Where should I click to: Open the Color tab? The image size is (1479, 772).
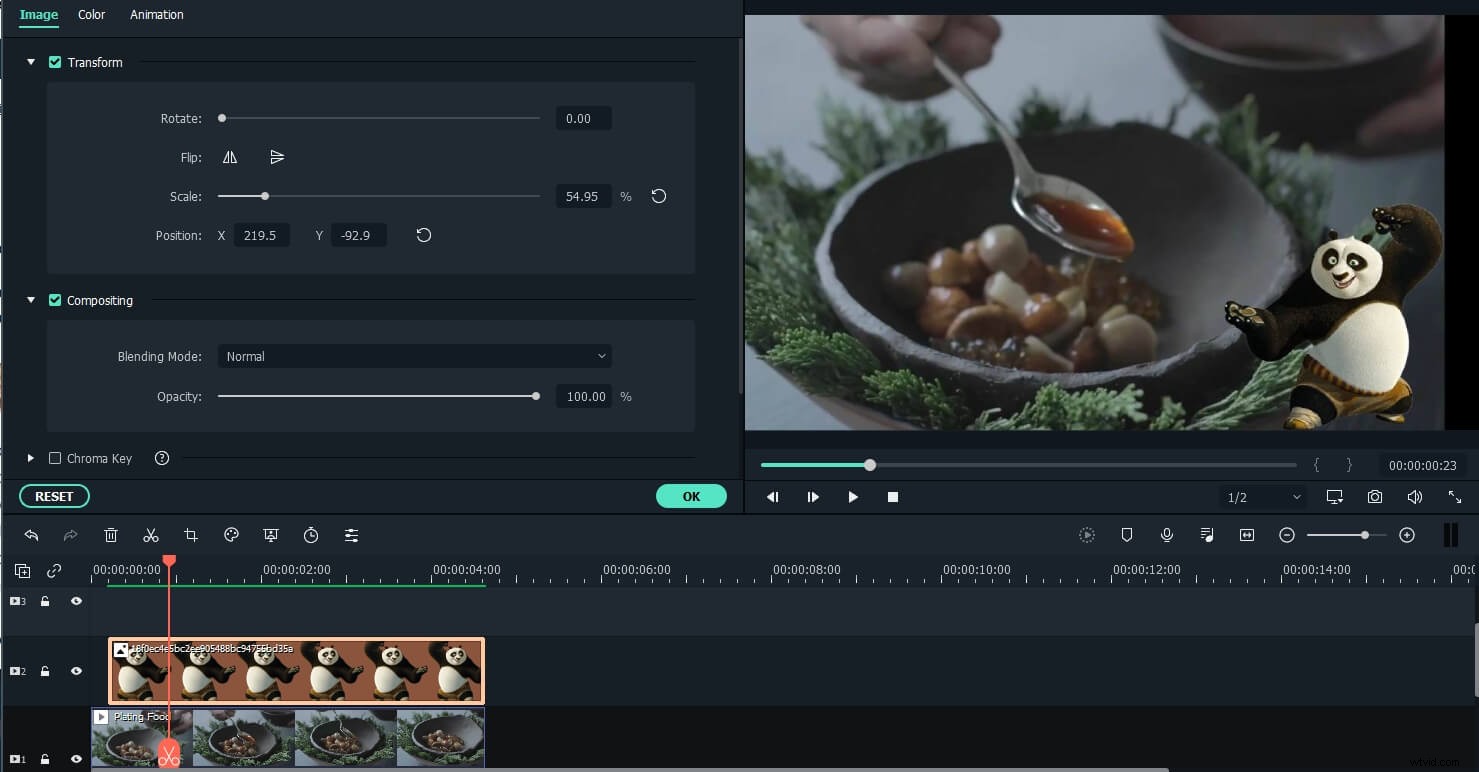[91, 14]
